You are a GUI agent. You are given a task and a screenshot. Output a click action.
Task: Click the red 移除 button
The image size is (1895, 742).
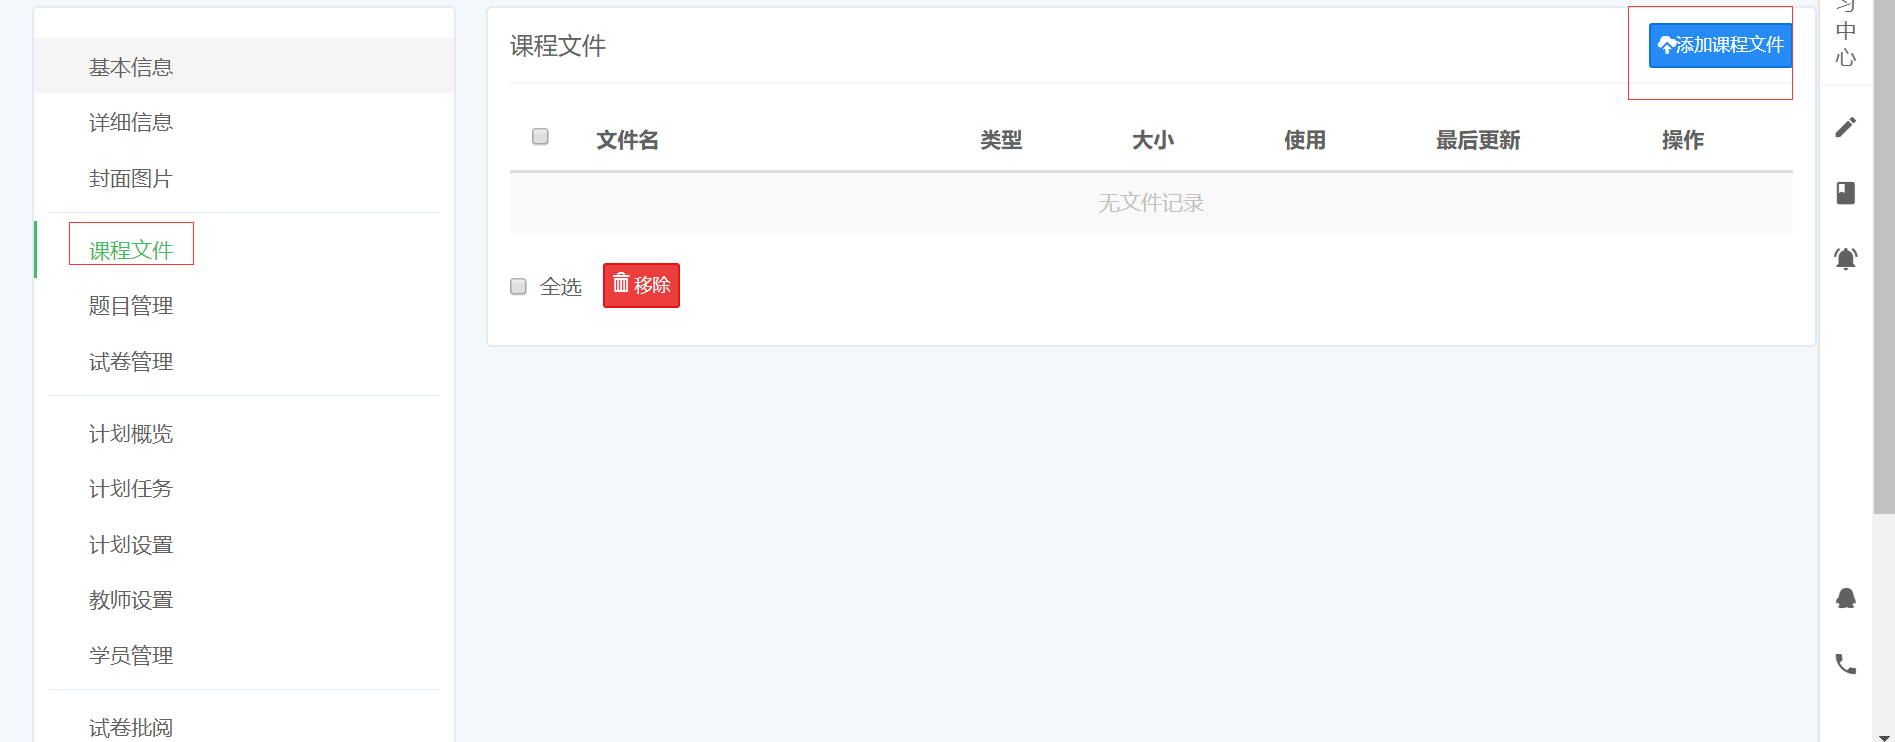(x=641, y=285)
